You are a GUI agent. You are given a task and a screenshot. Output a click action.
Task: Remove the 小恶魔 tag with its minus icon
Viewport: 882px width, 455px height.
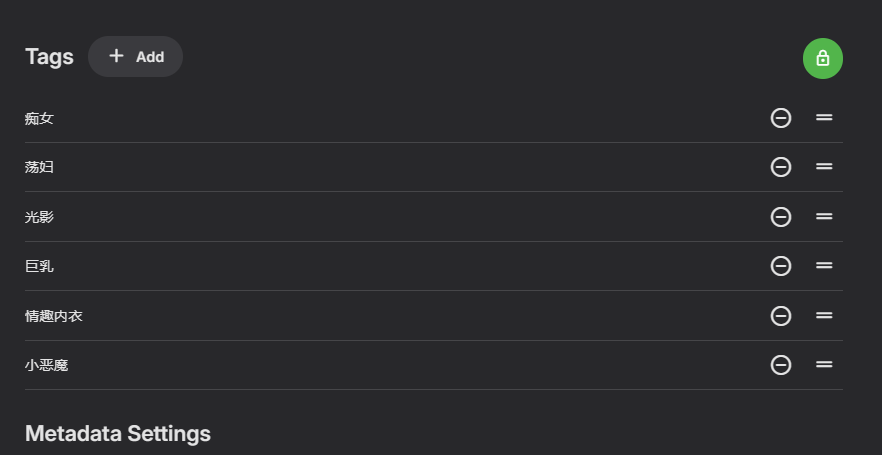tap(781, 365)
